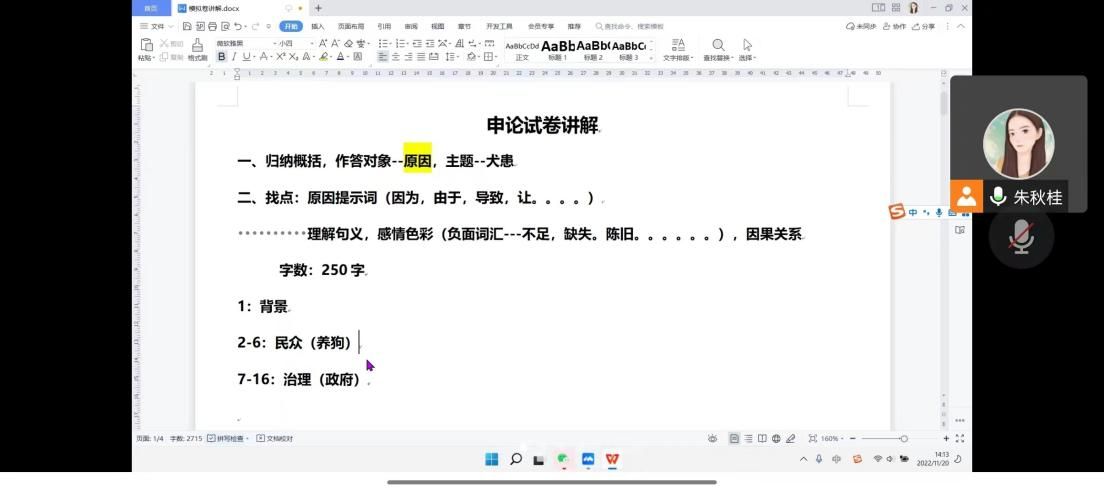Image resolution: width=1104 pixels, height=494 pixels.
Task: Center-align text using the alignment icon
Action: tap(395, 57)
